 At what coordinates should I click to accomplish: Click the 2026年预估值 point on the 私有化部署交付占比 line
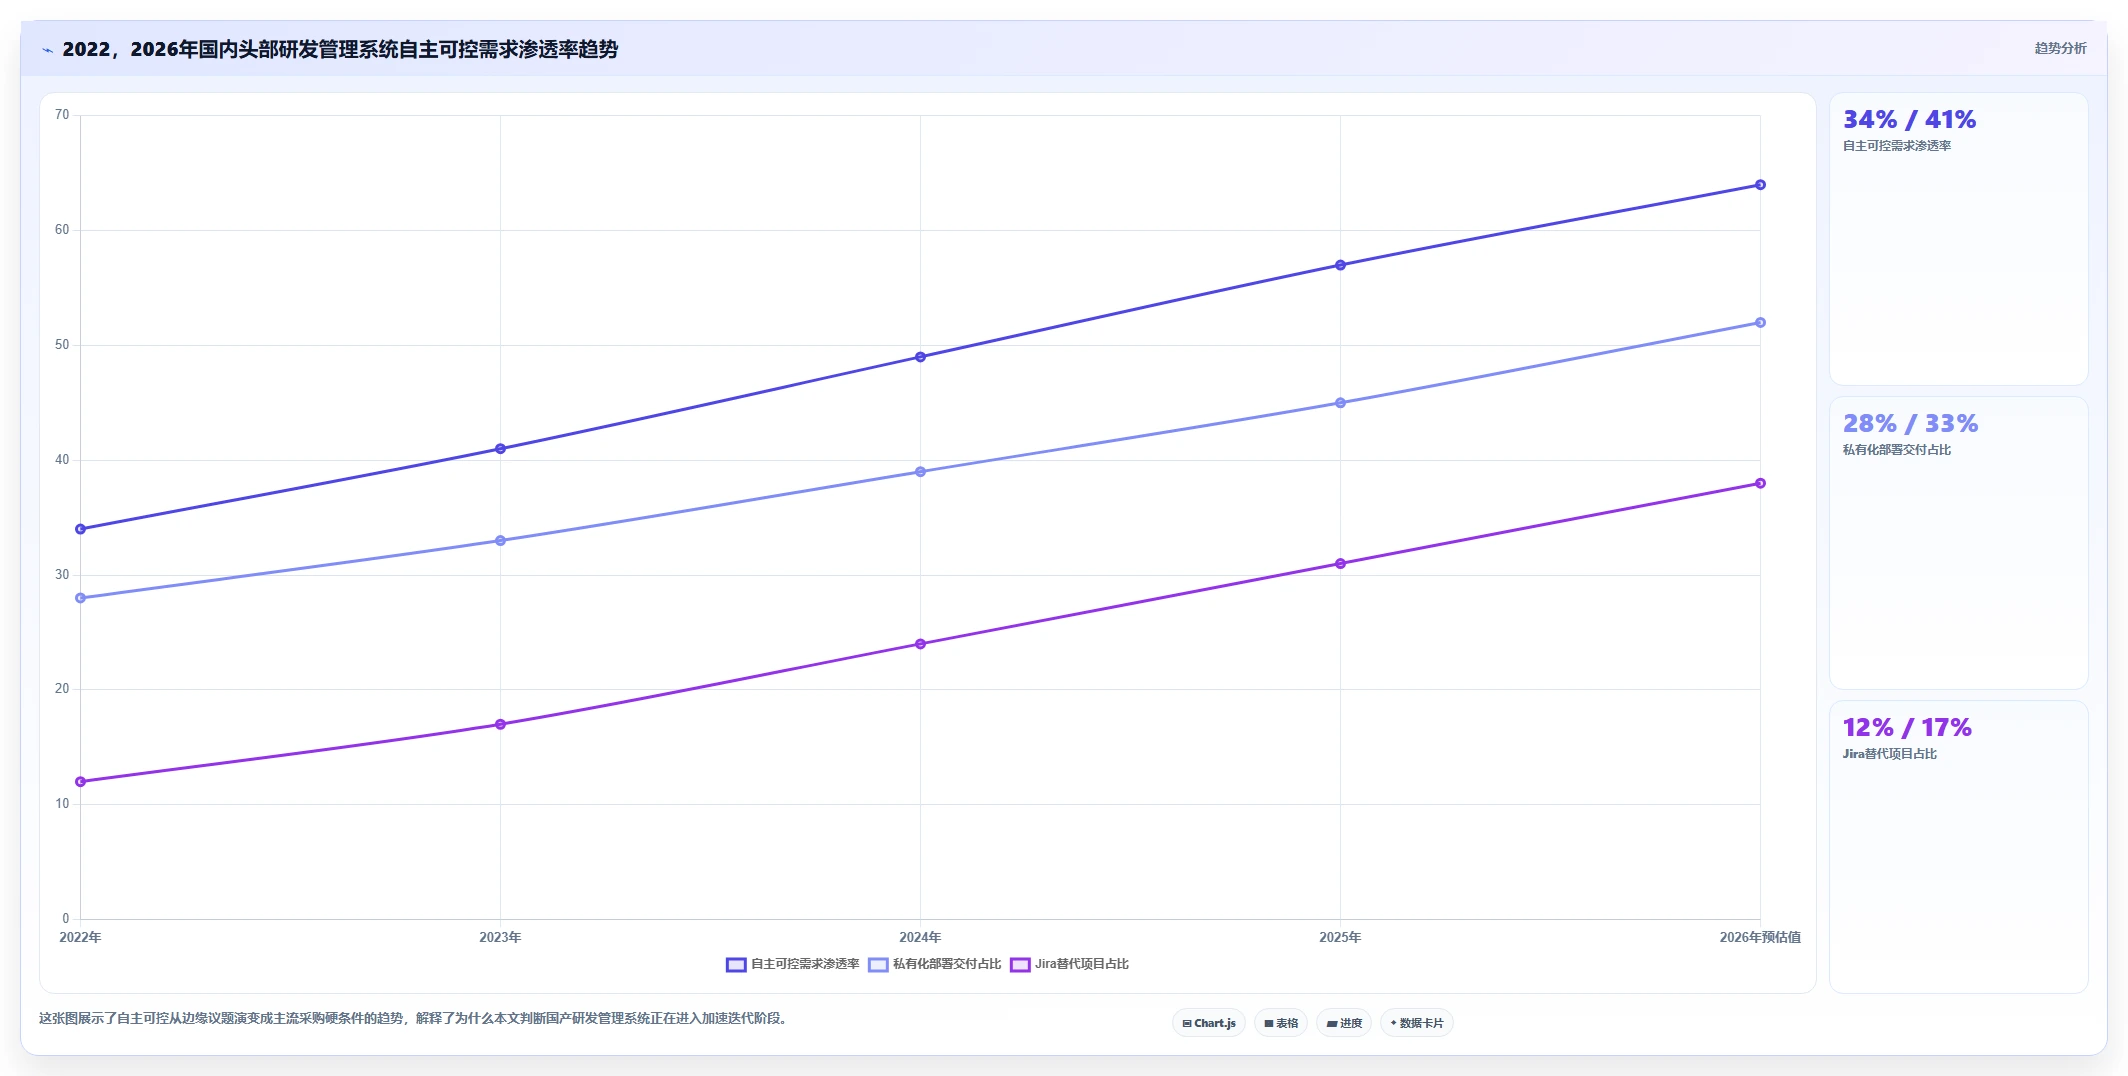point(1760,323)
